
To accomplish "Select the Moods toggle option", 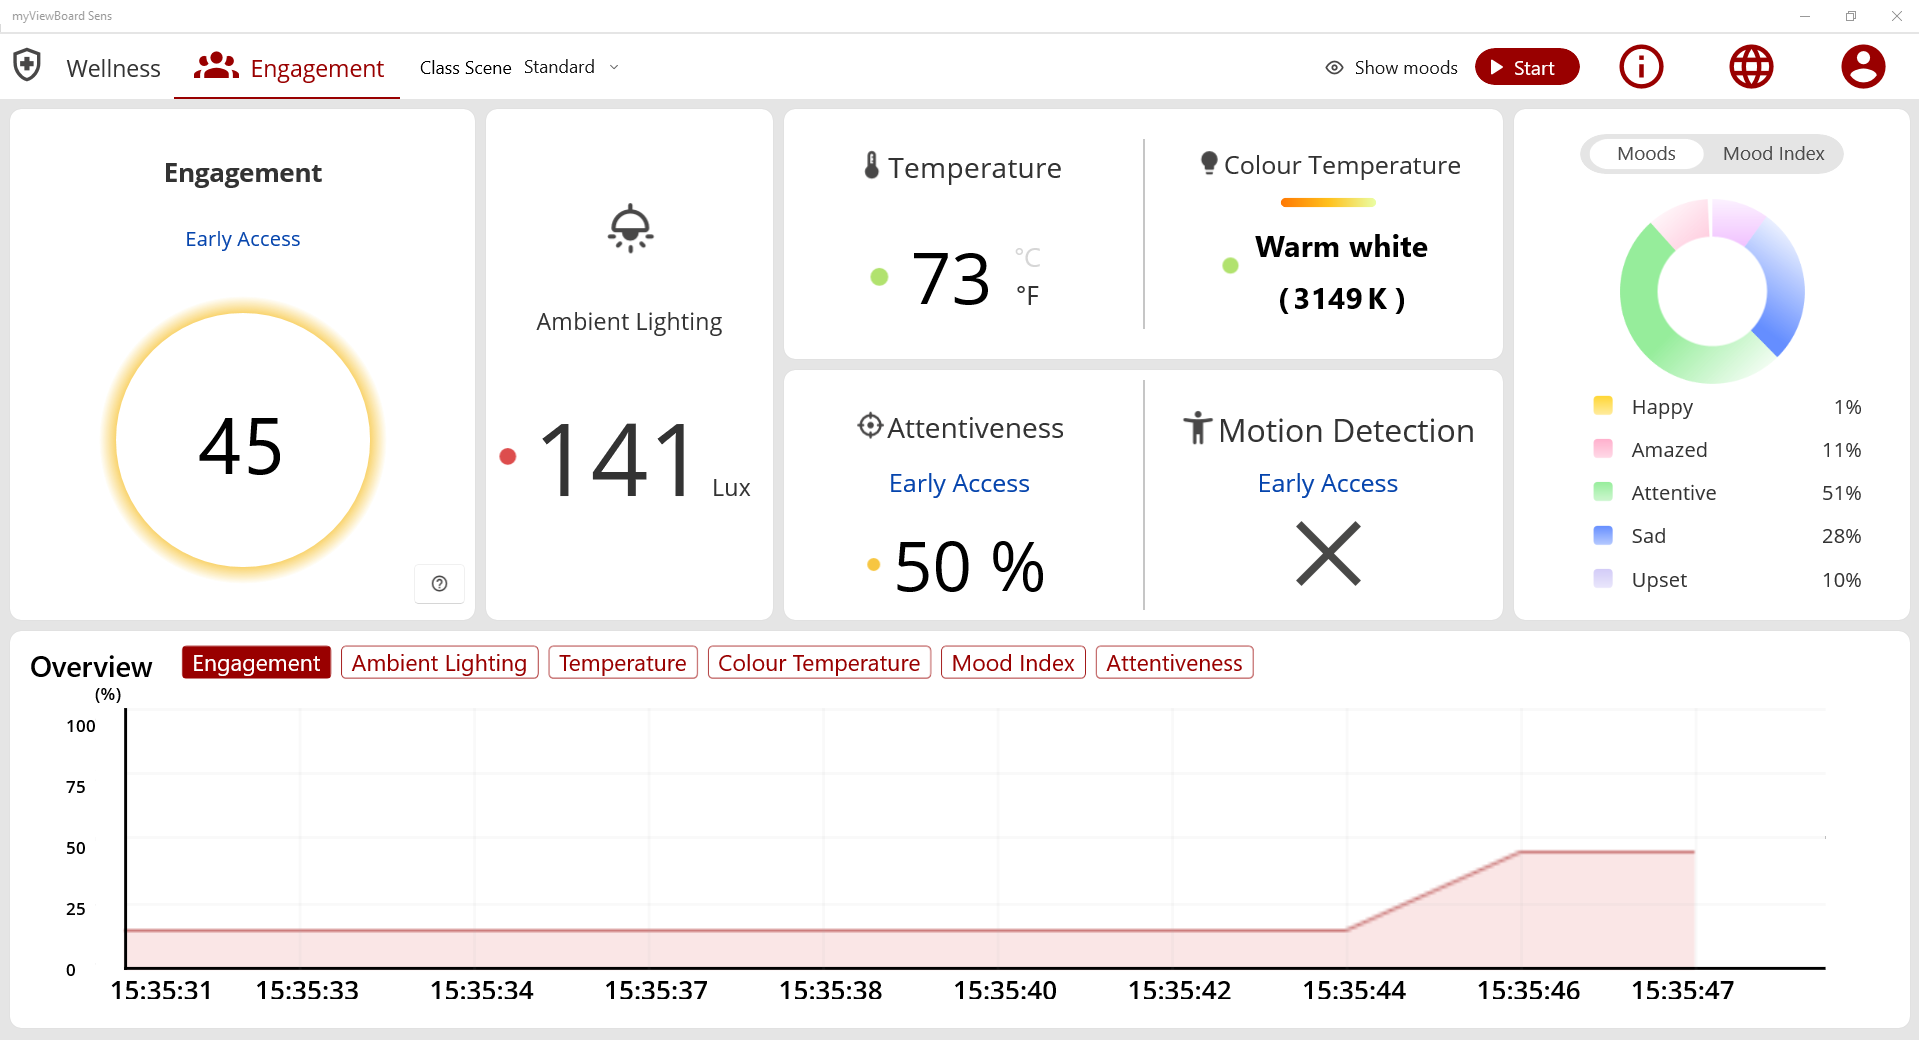I will 1645,153.
